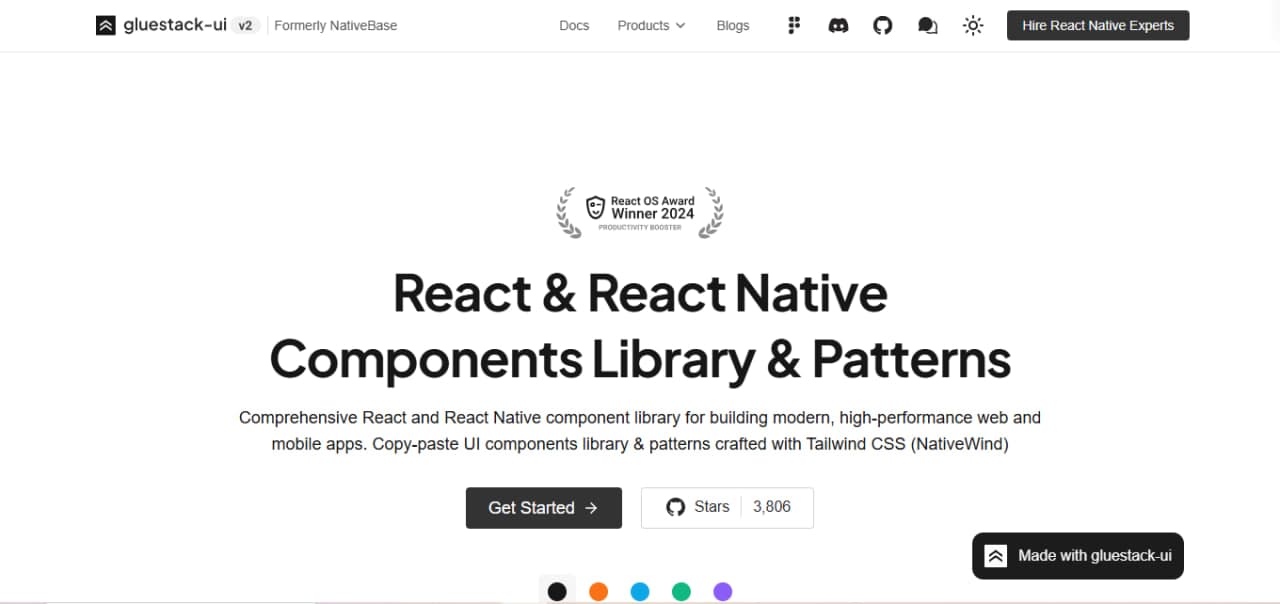Click the v2 version badge
1280x604 pixels.
pyautogui.click(x=245, y=26)
